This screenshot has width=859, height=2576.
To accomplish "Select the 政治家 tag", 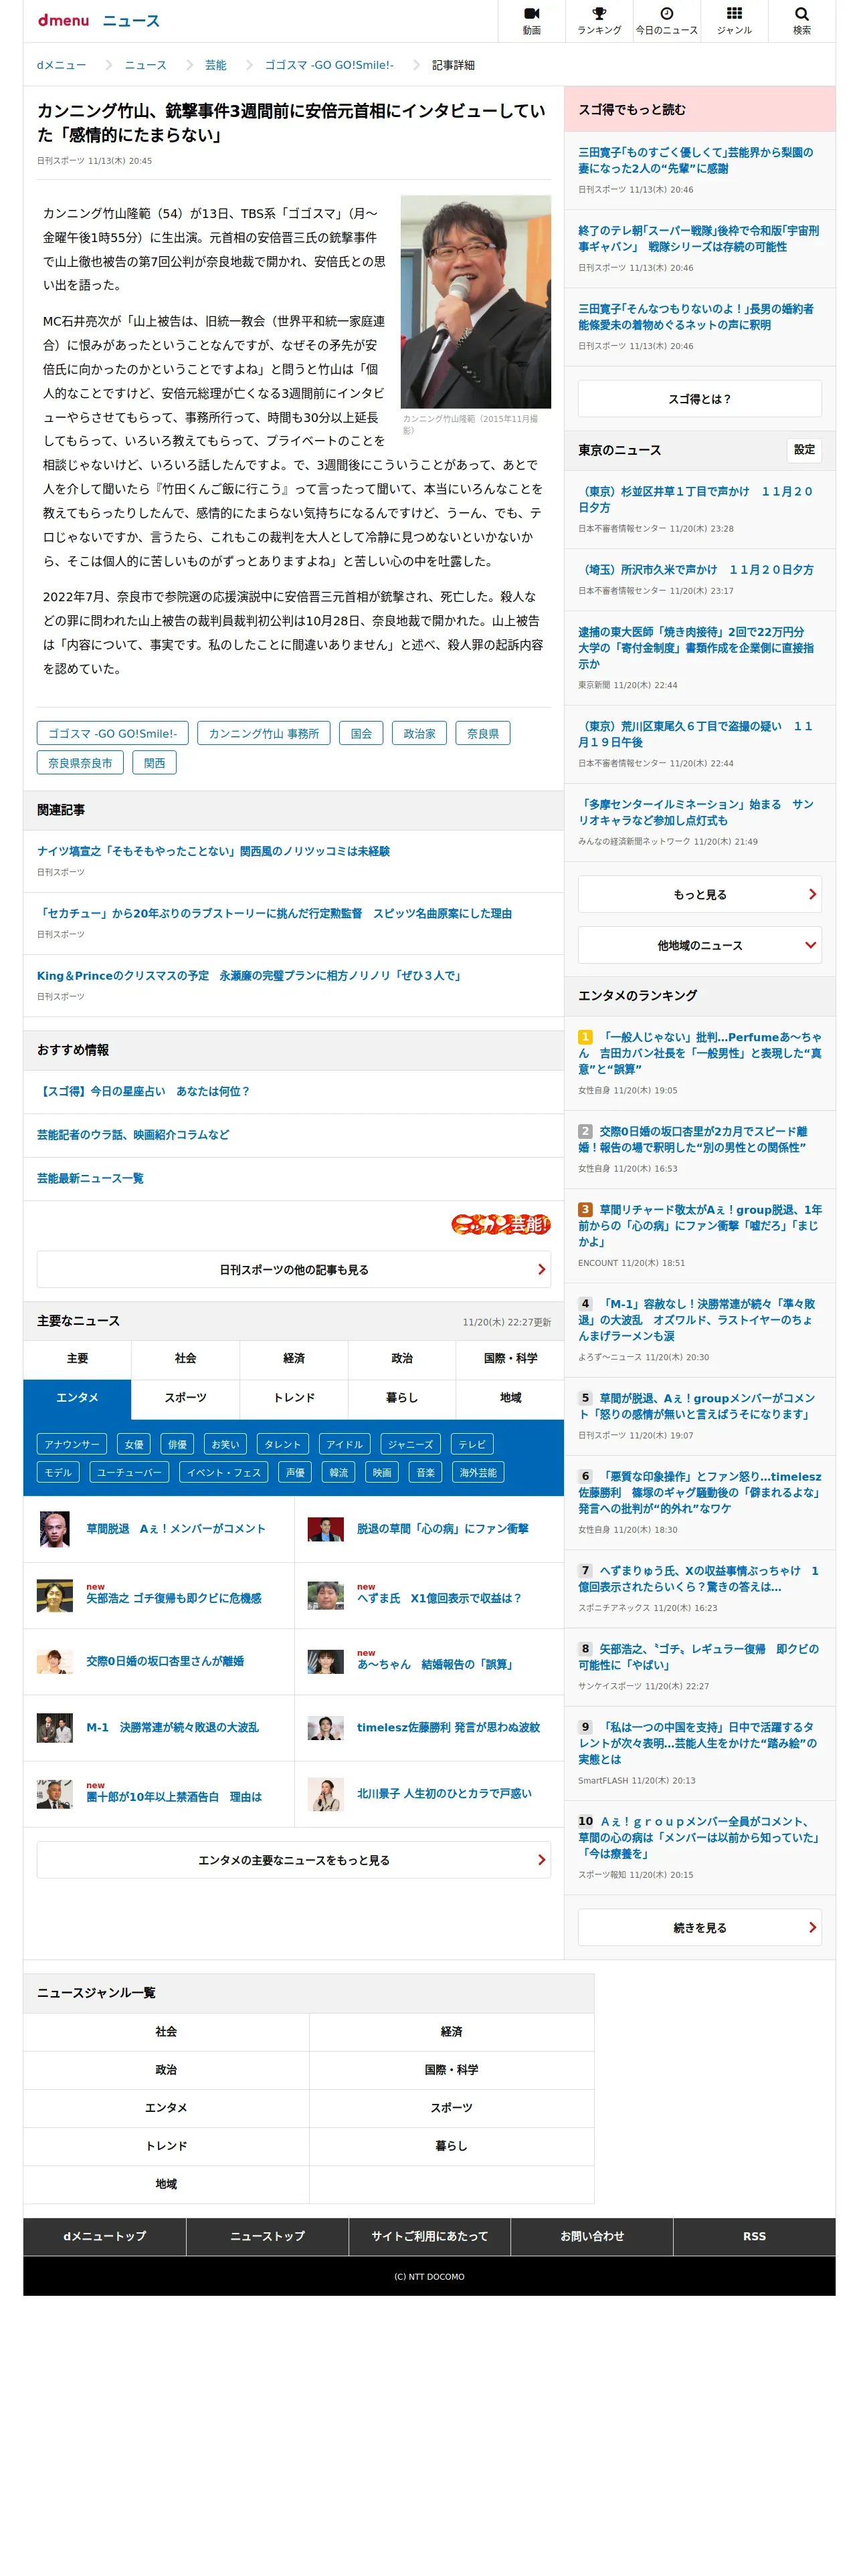I will click(x=419, y=733).
